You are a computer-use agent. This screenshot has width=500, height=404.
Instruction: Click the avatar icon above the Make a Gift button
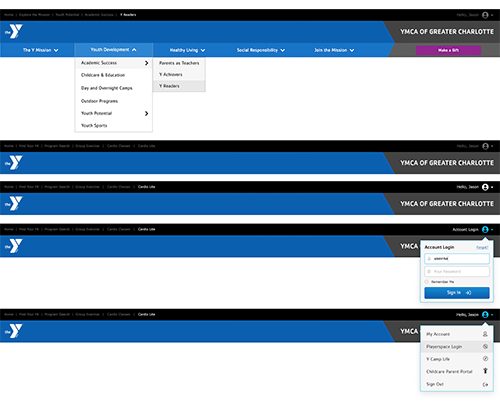(485, 15)
